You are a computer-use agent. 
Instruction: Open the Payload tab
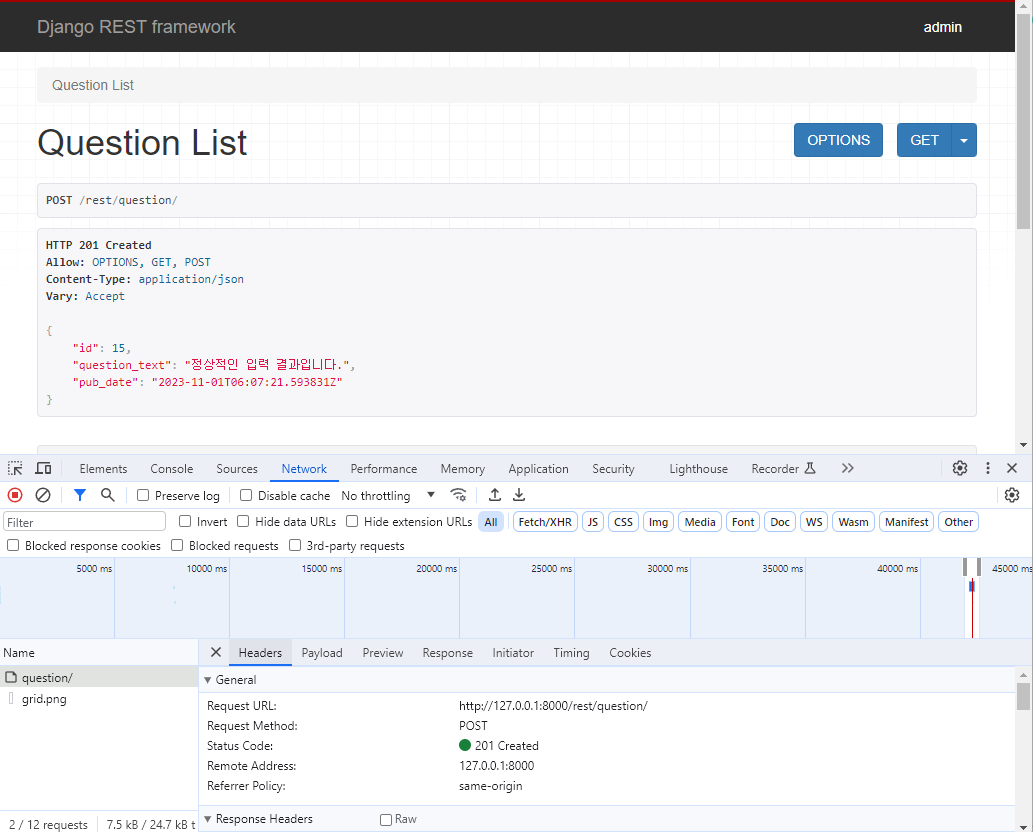pyautogui.click(x=322, y=653)
